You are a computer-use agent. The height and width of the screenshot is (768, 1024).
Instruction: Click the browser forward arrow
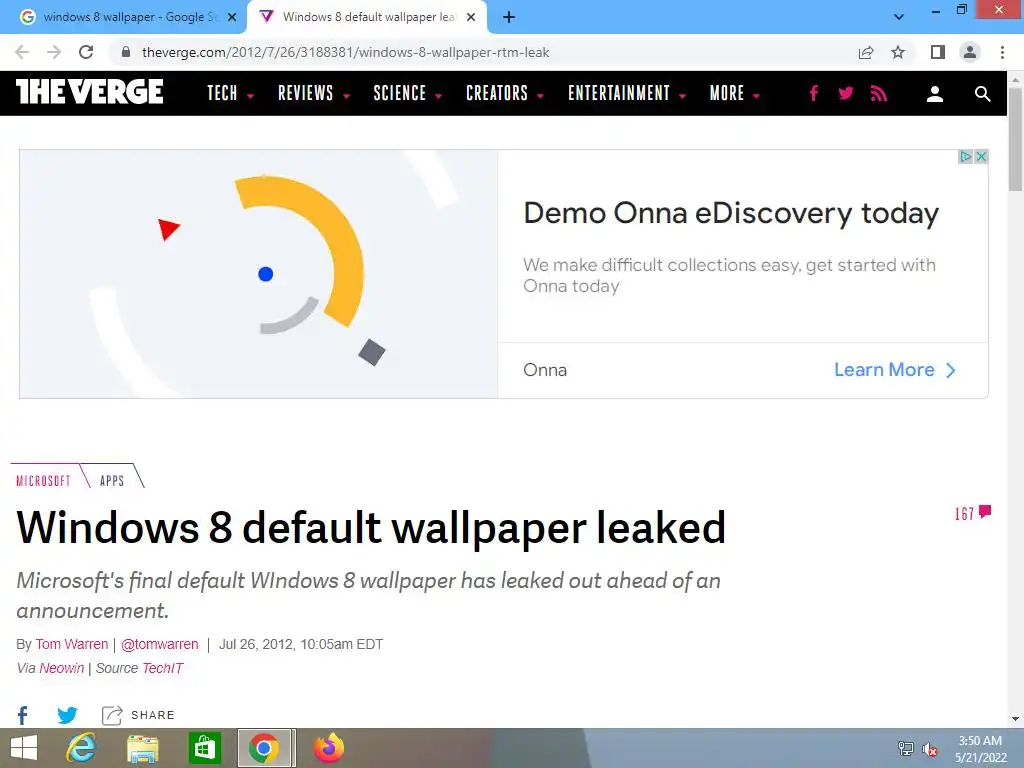pos(54,52)
